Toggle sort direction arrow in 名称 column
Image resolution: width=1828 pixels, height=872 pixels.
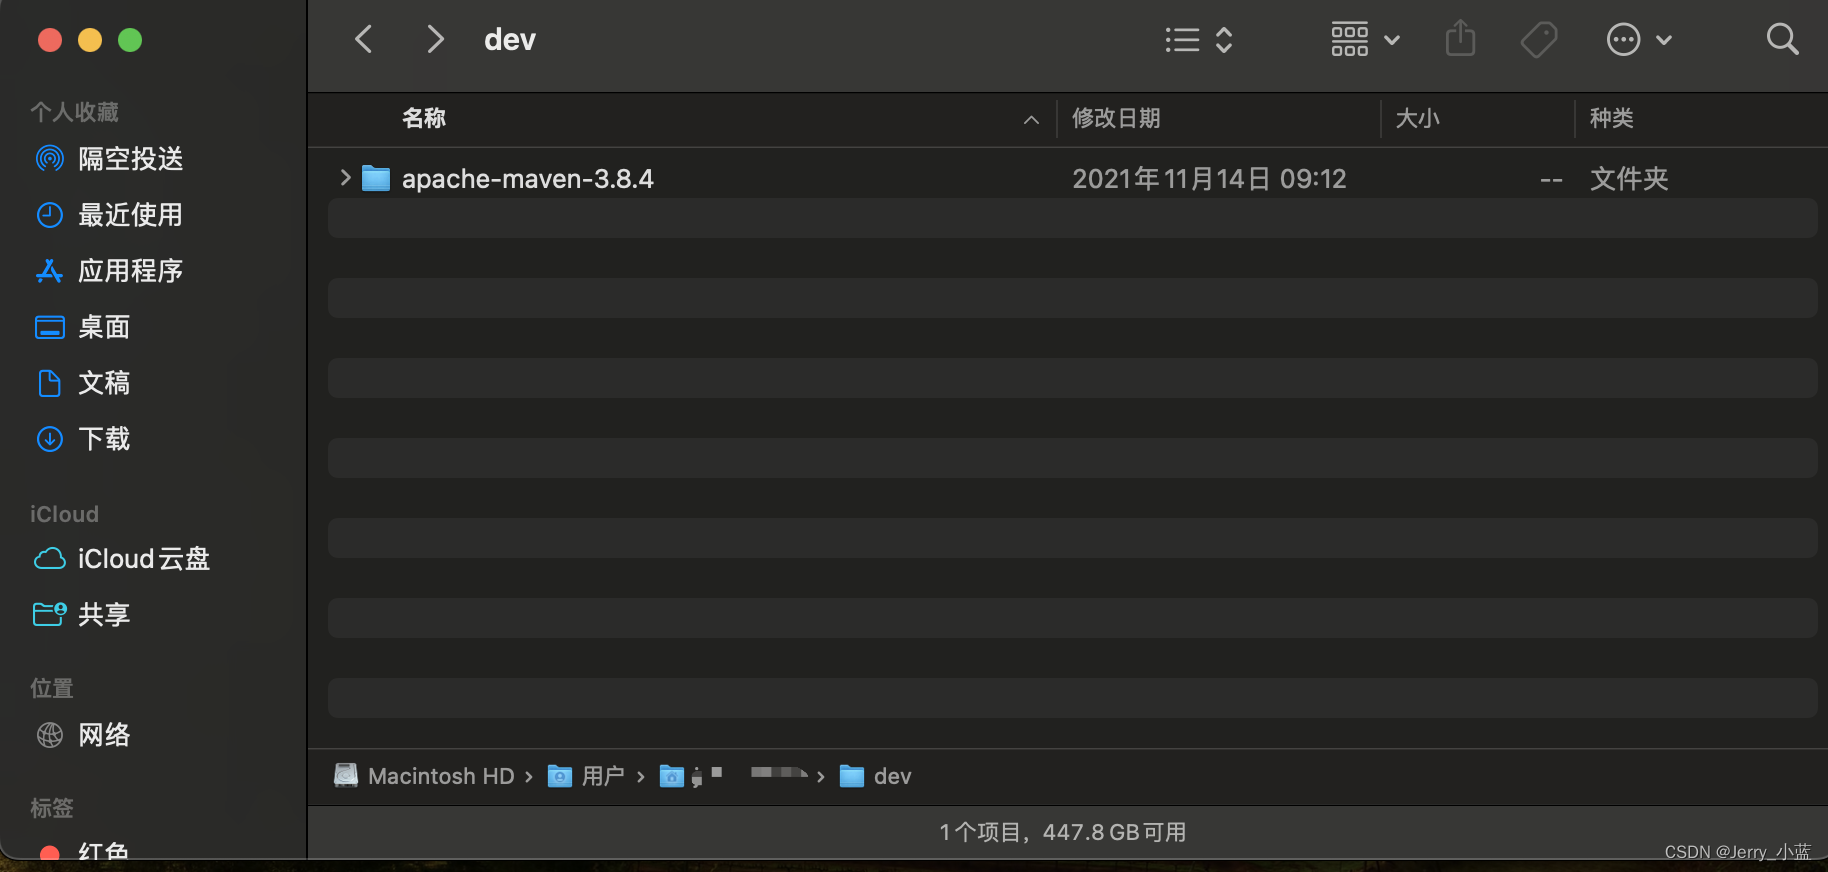(x=1031, y=120)
